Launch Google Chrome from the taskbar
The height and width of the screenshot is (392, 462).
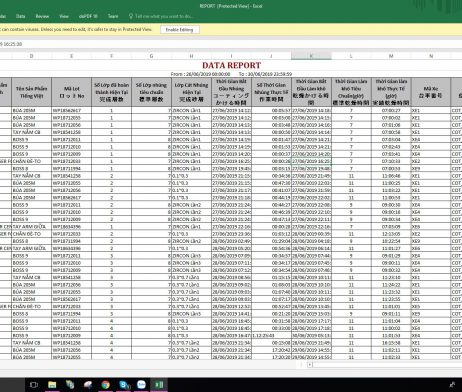[x=106, y=385]
